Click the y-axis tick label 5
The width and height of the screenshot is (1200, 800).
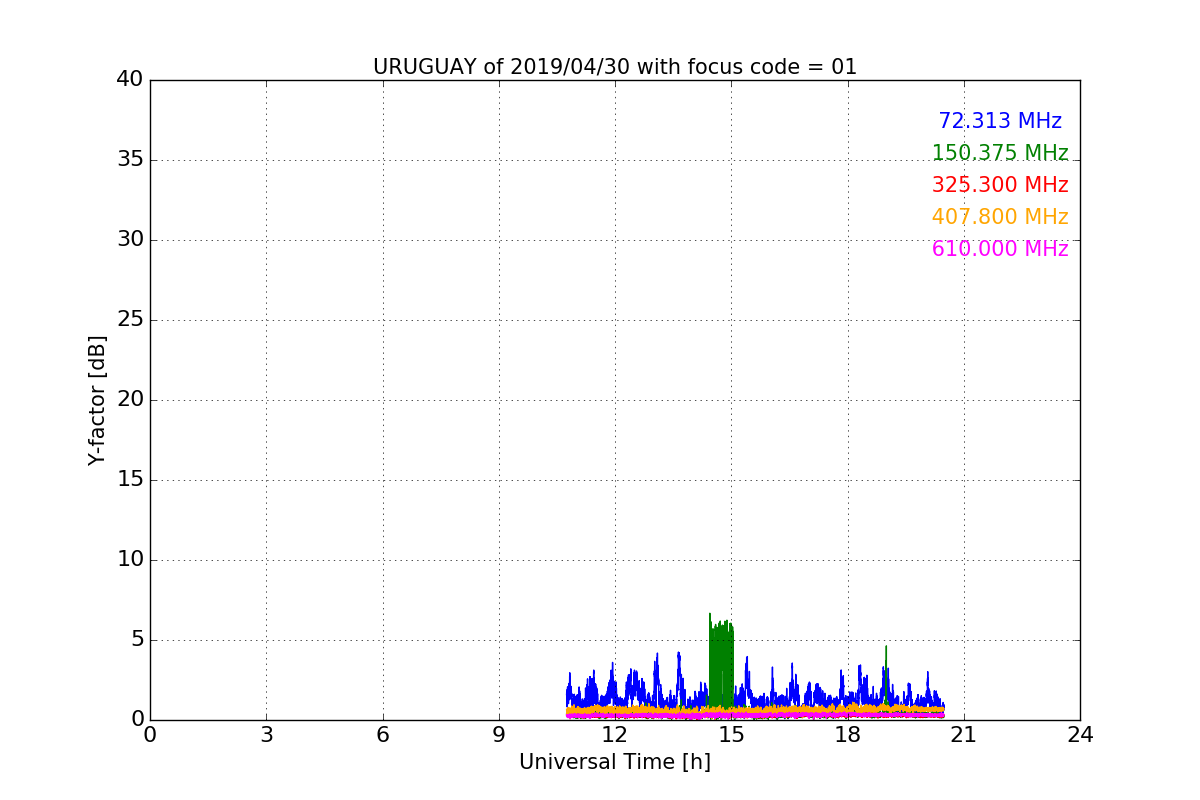point(136,640)
